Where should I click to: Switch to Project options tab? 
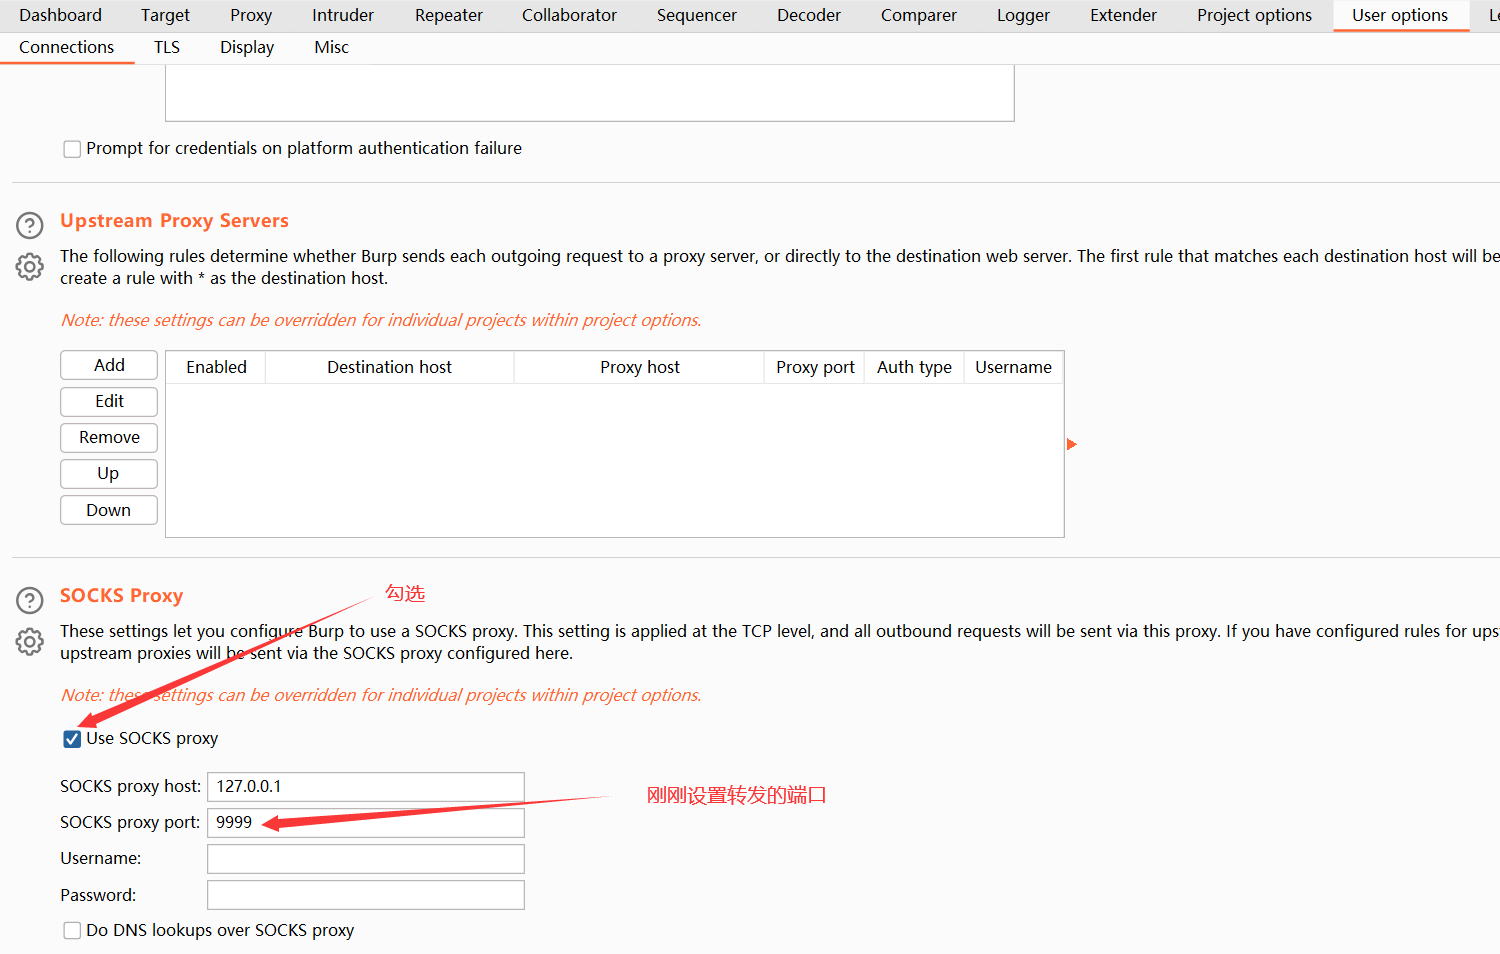[1254, 15]
